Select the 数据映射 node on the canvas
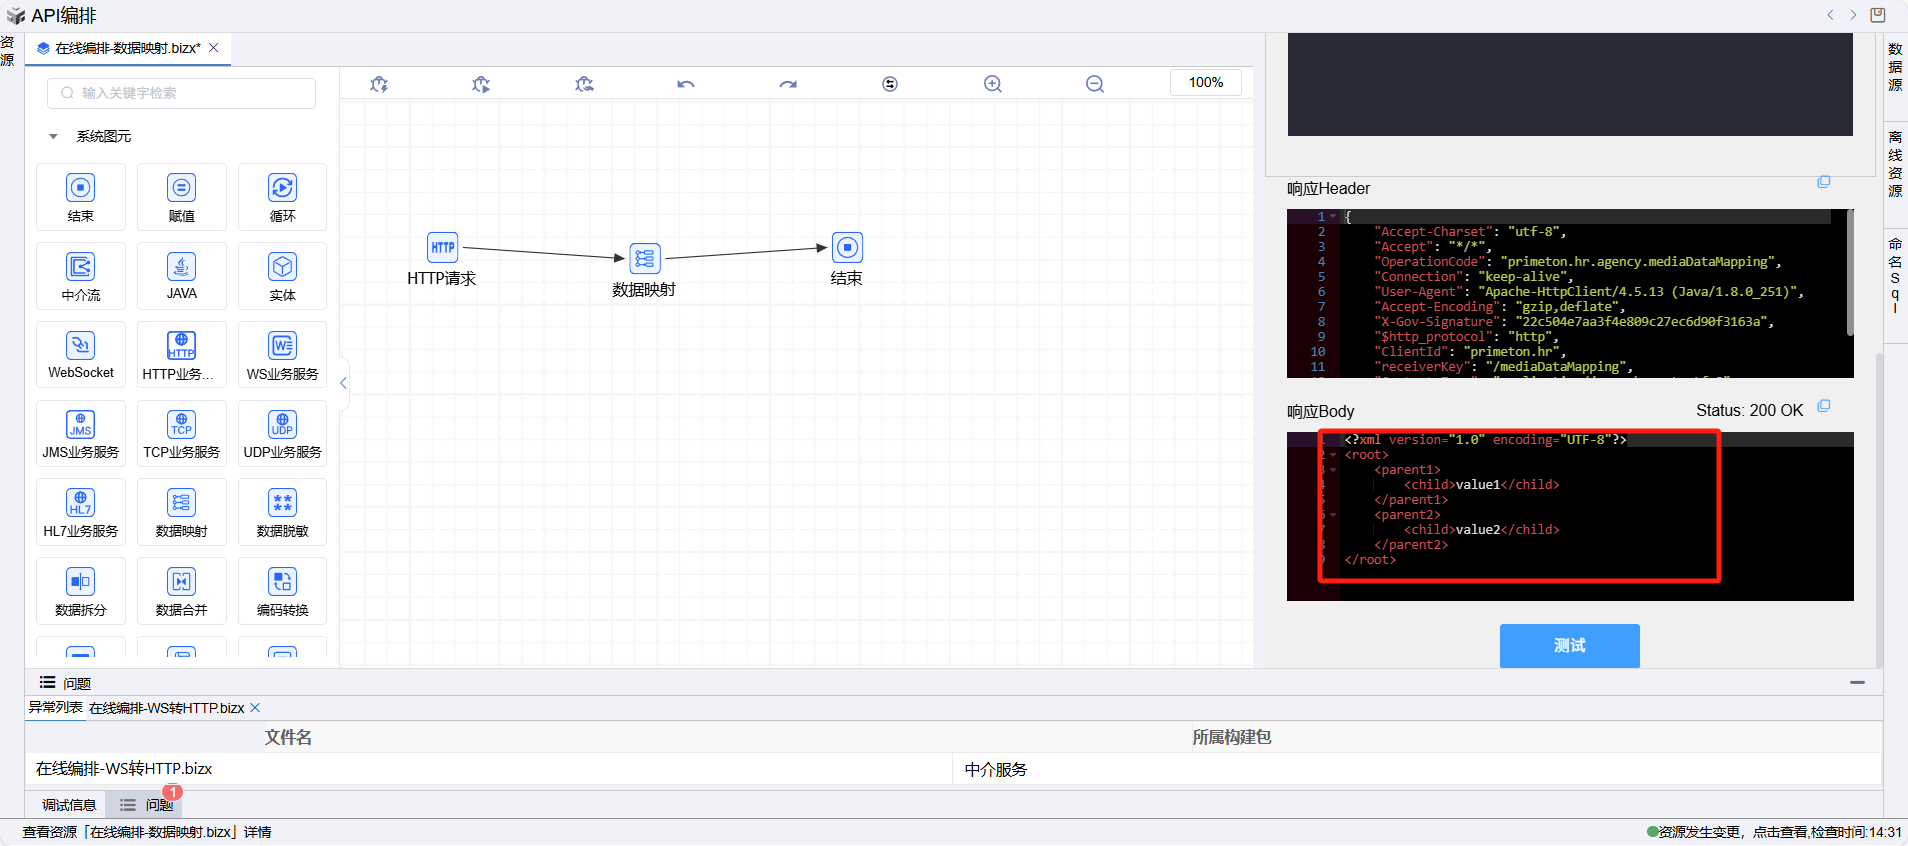 click(x=644, y=259)
